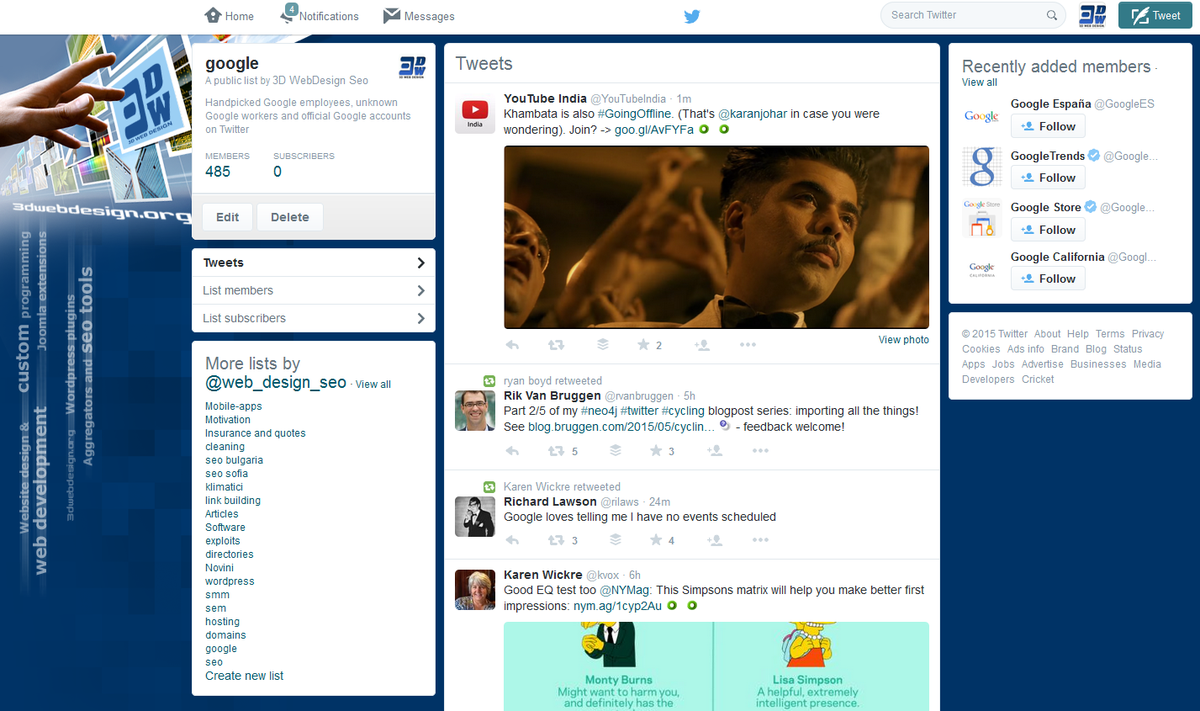Open the goo.gl/AvFYFa link

click(654, 130)
